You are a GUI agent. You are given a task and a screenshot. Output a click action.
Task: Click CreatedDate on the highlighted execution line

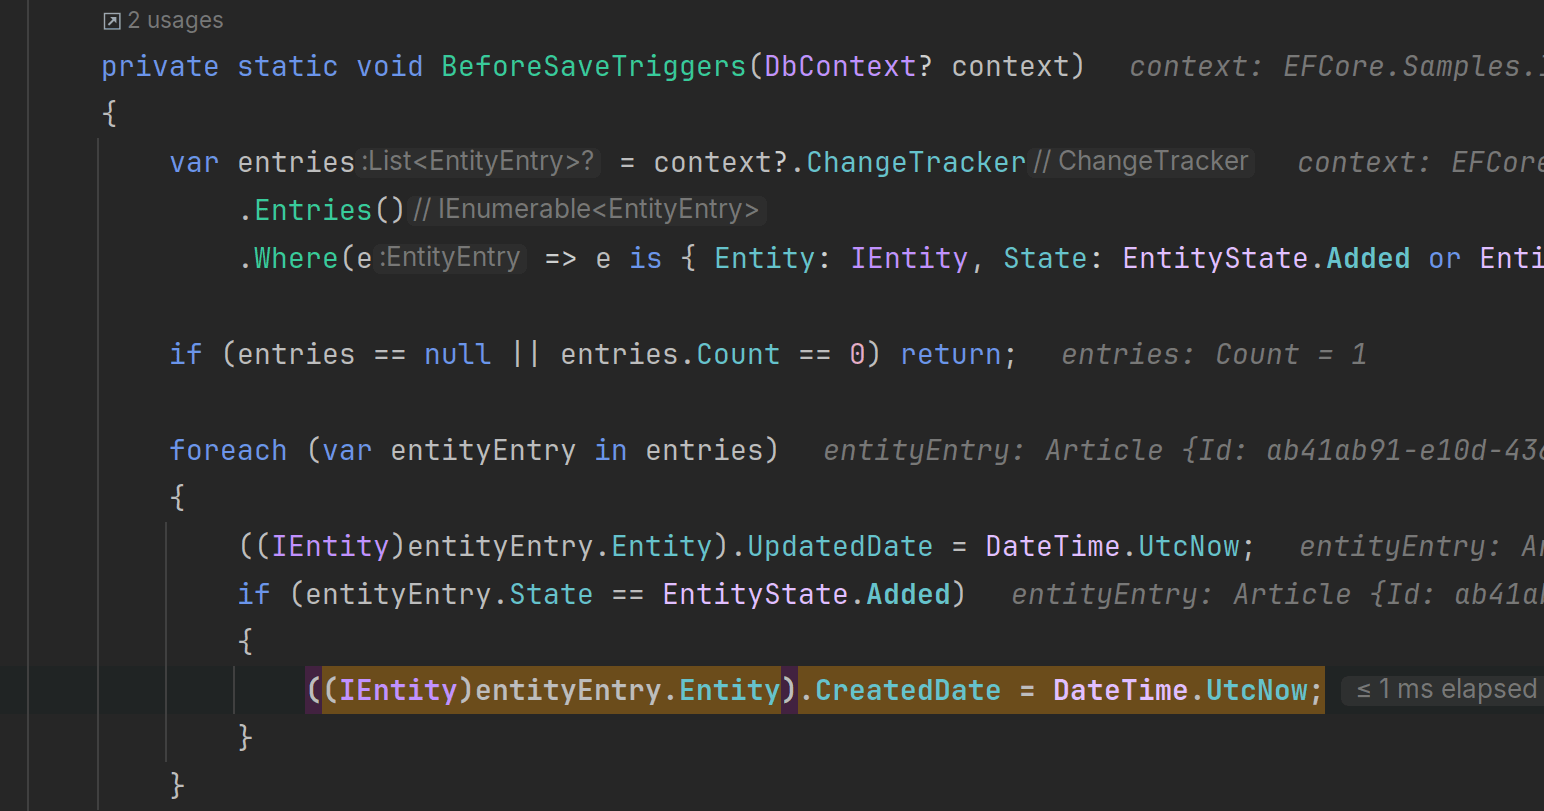(908, 691)
